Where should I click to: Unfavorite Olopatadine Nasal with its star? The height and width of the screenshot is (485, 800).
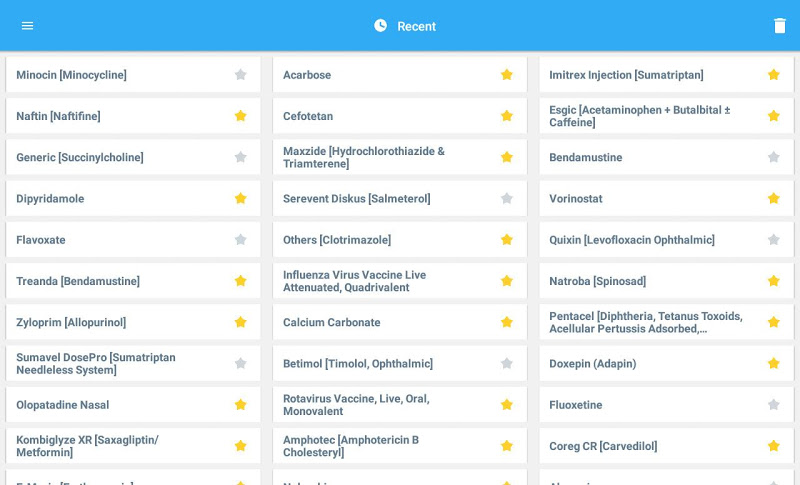(x=240, y=405)
